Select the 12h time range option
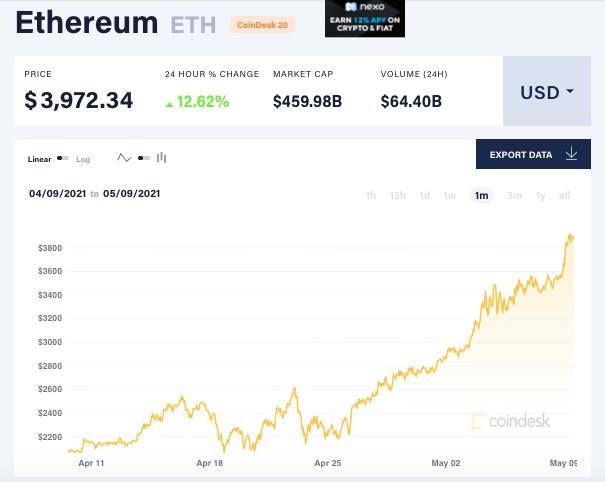 397,195
